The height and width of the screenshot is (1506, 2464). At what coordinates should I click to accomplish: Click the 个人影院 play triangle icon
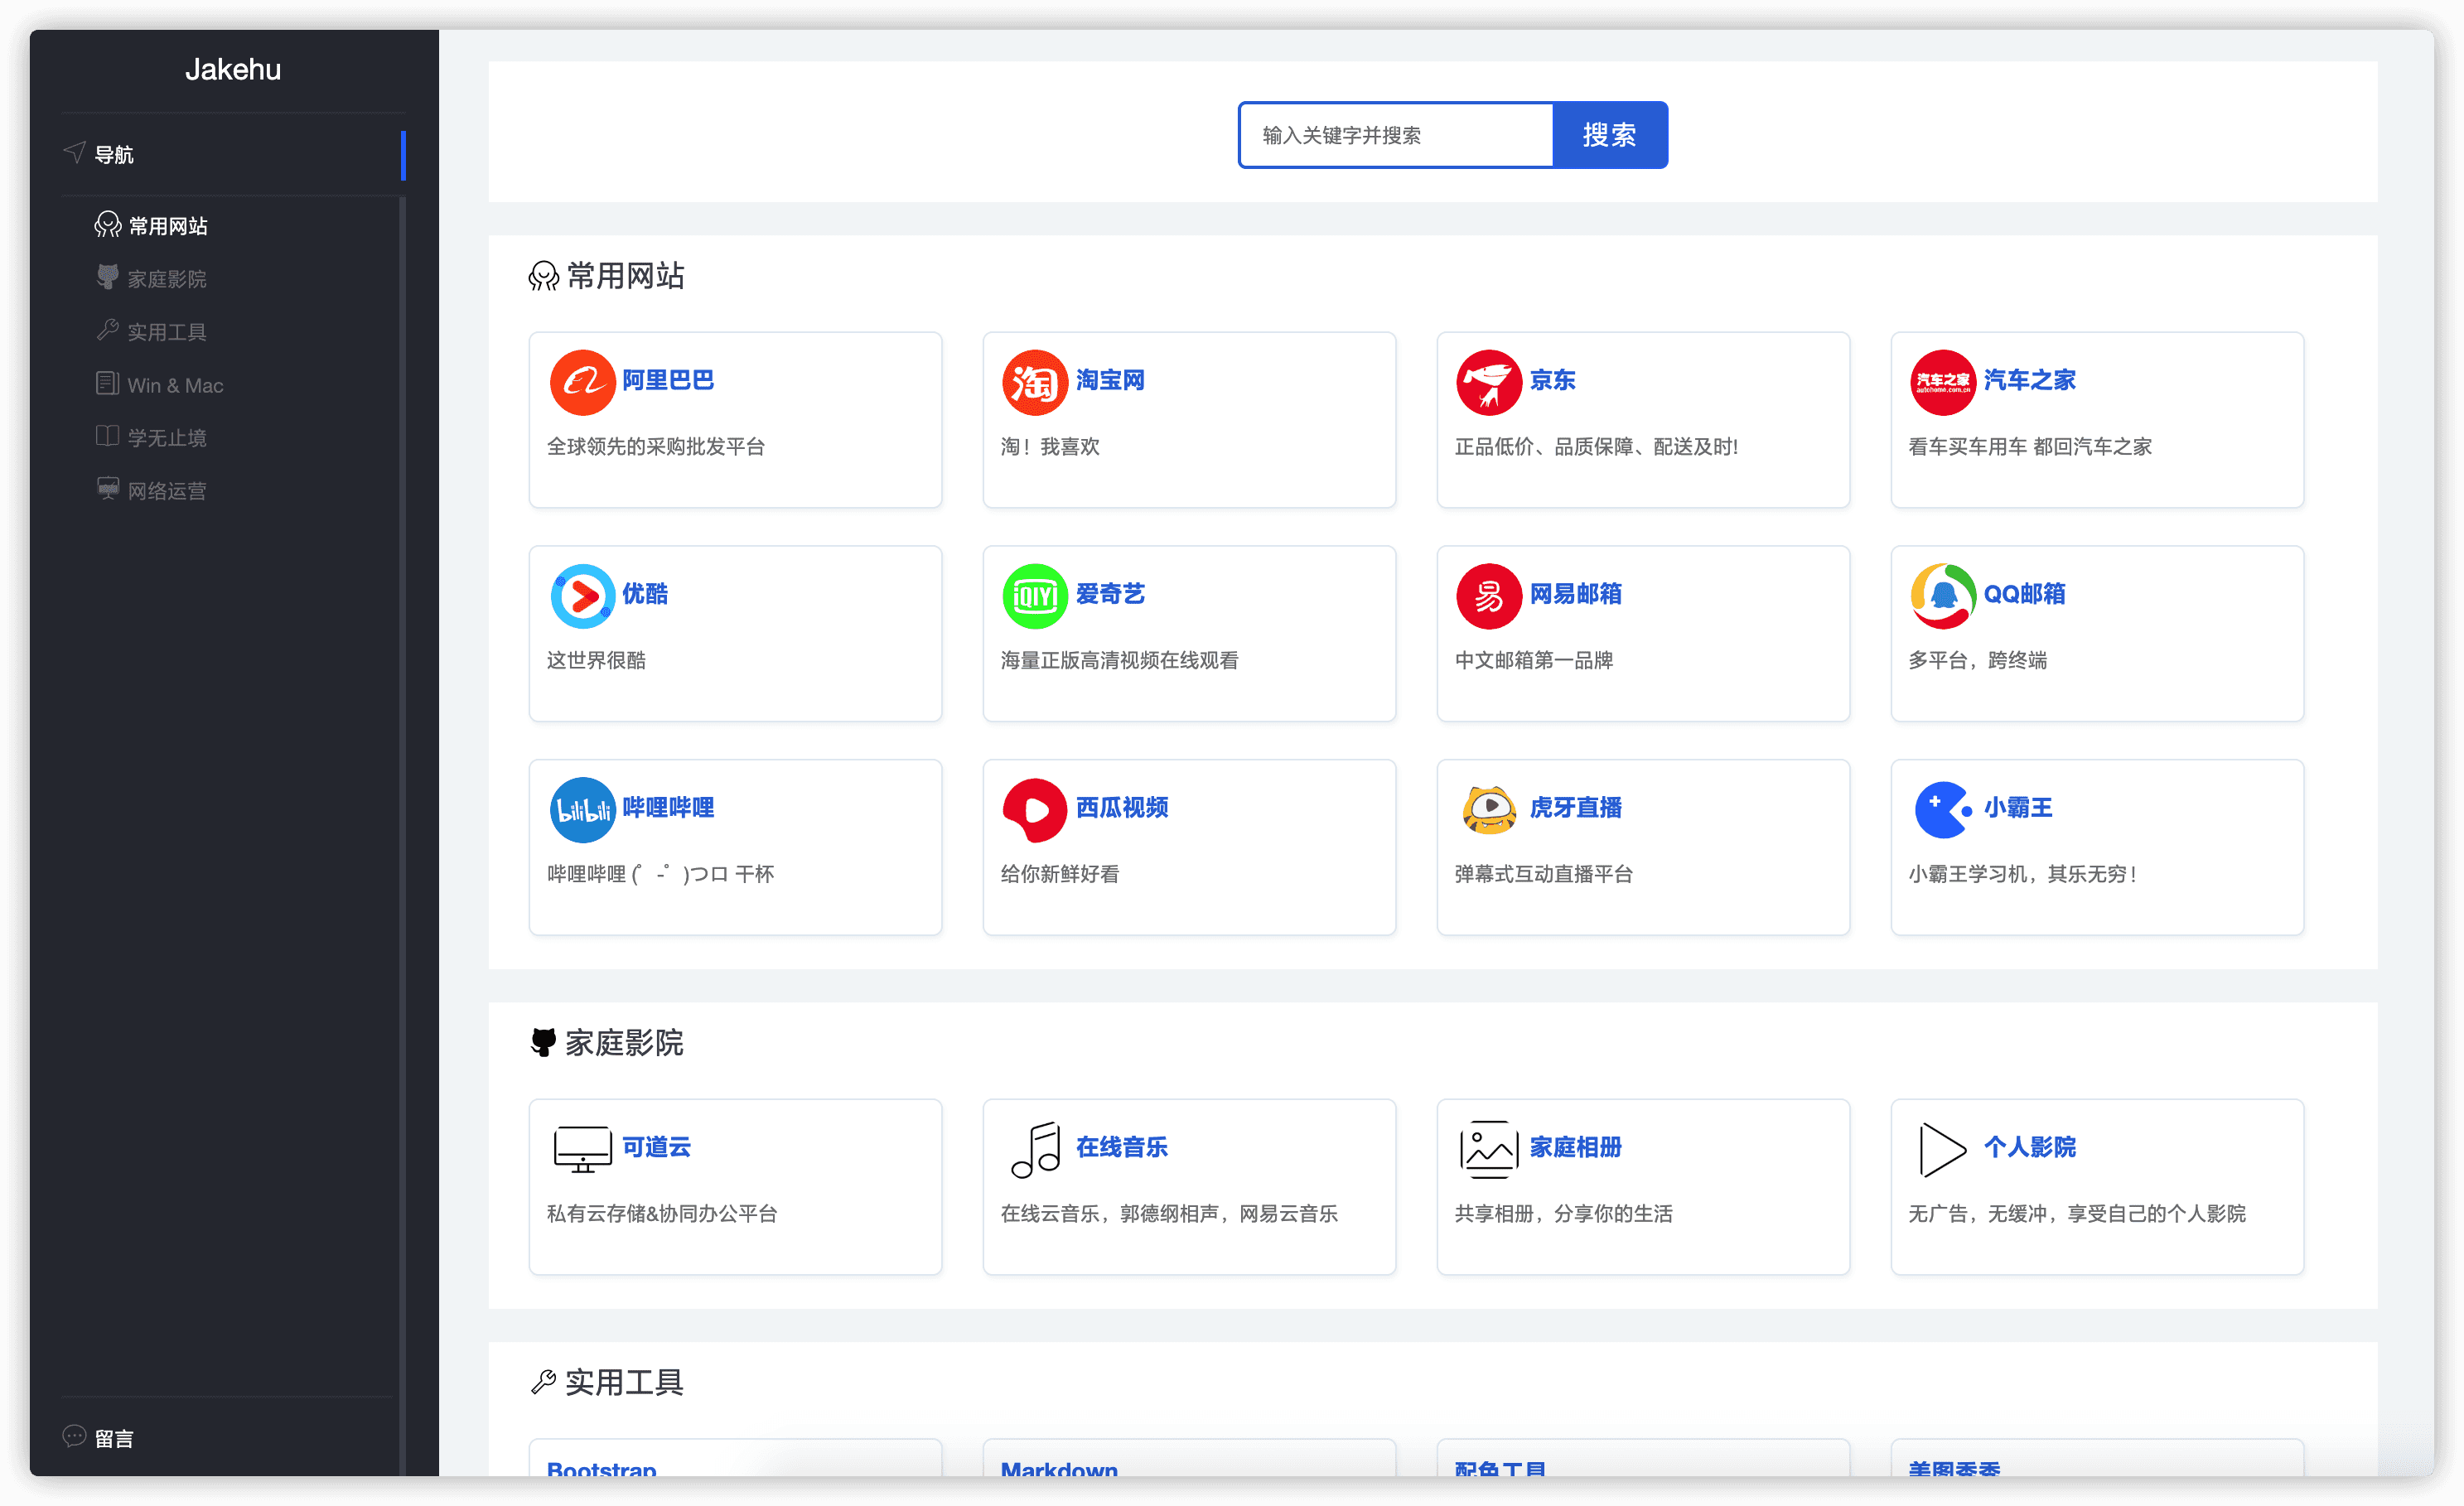pyautogui.click(x=1941, y=1148)
